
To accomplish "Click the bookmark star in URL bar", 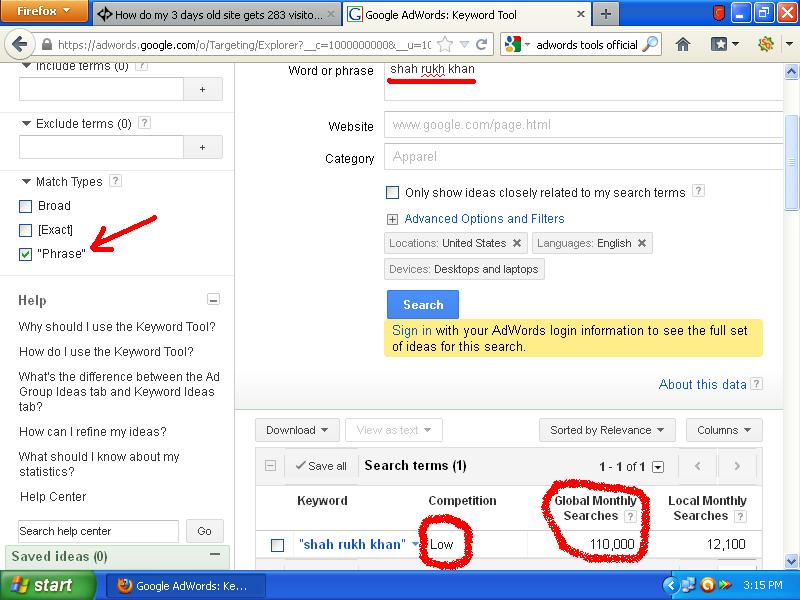I will [446, 45].
